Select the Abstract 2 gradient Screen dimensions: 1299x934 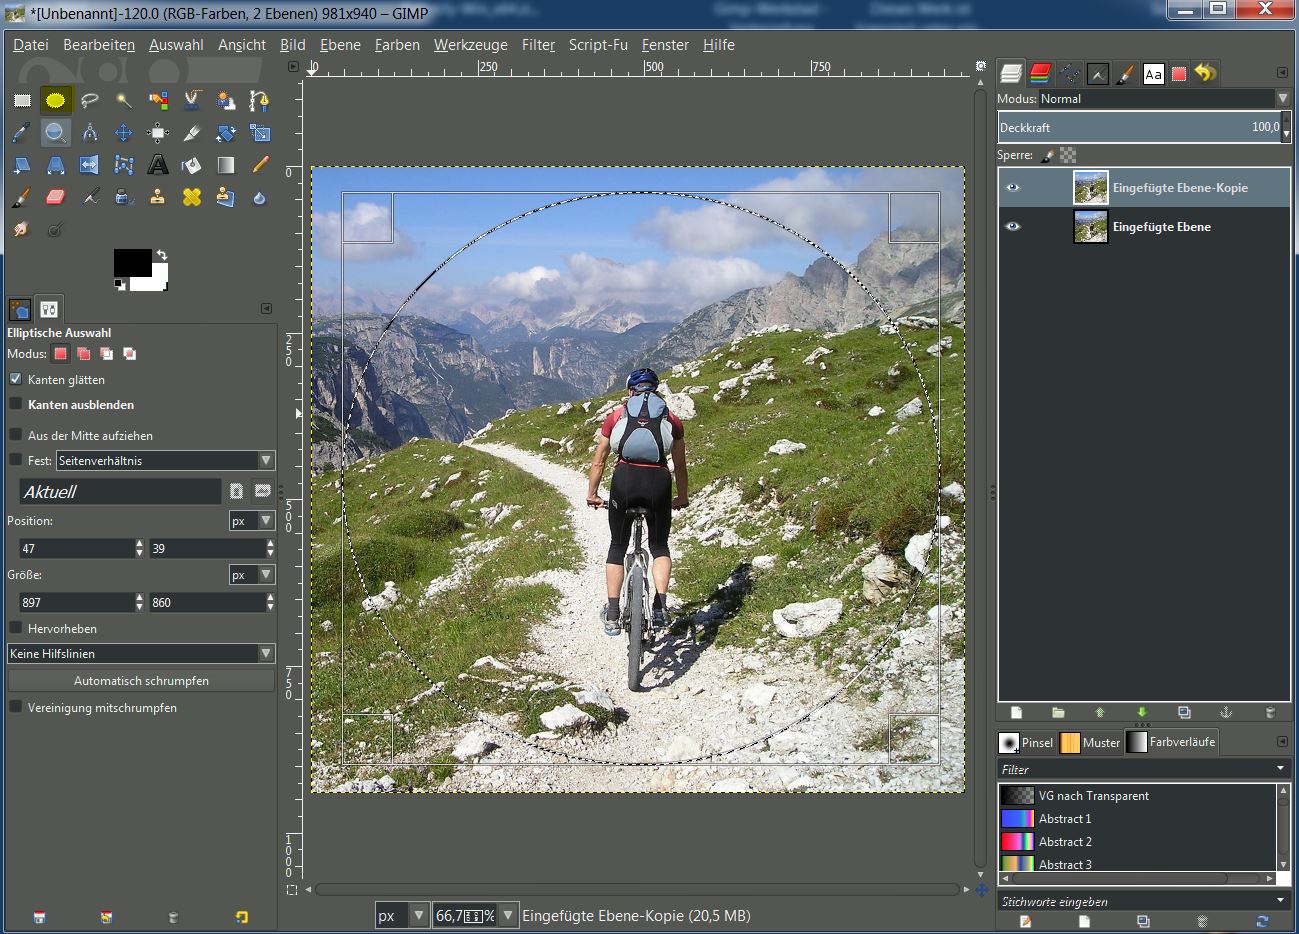[1065, 842]
